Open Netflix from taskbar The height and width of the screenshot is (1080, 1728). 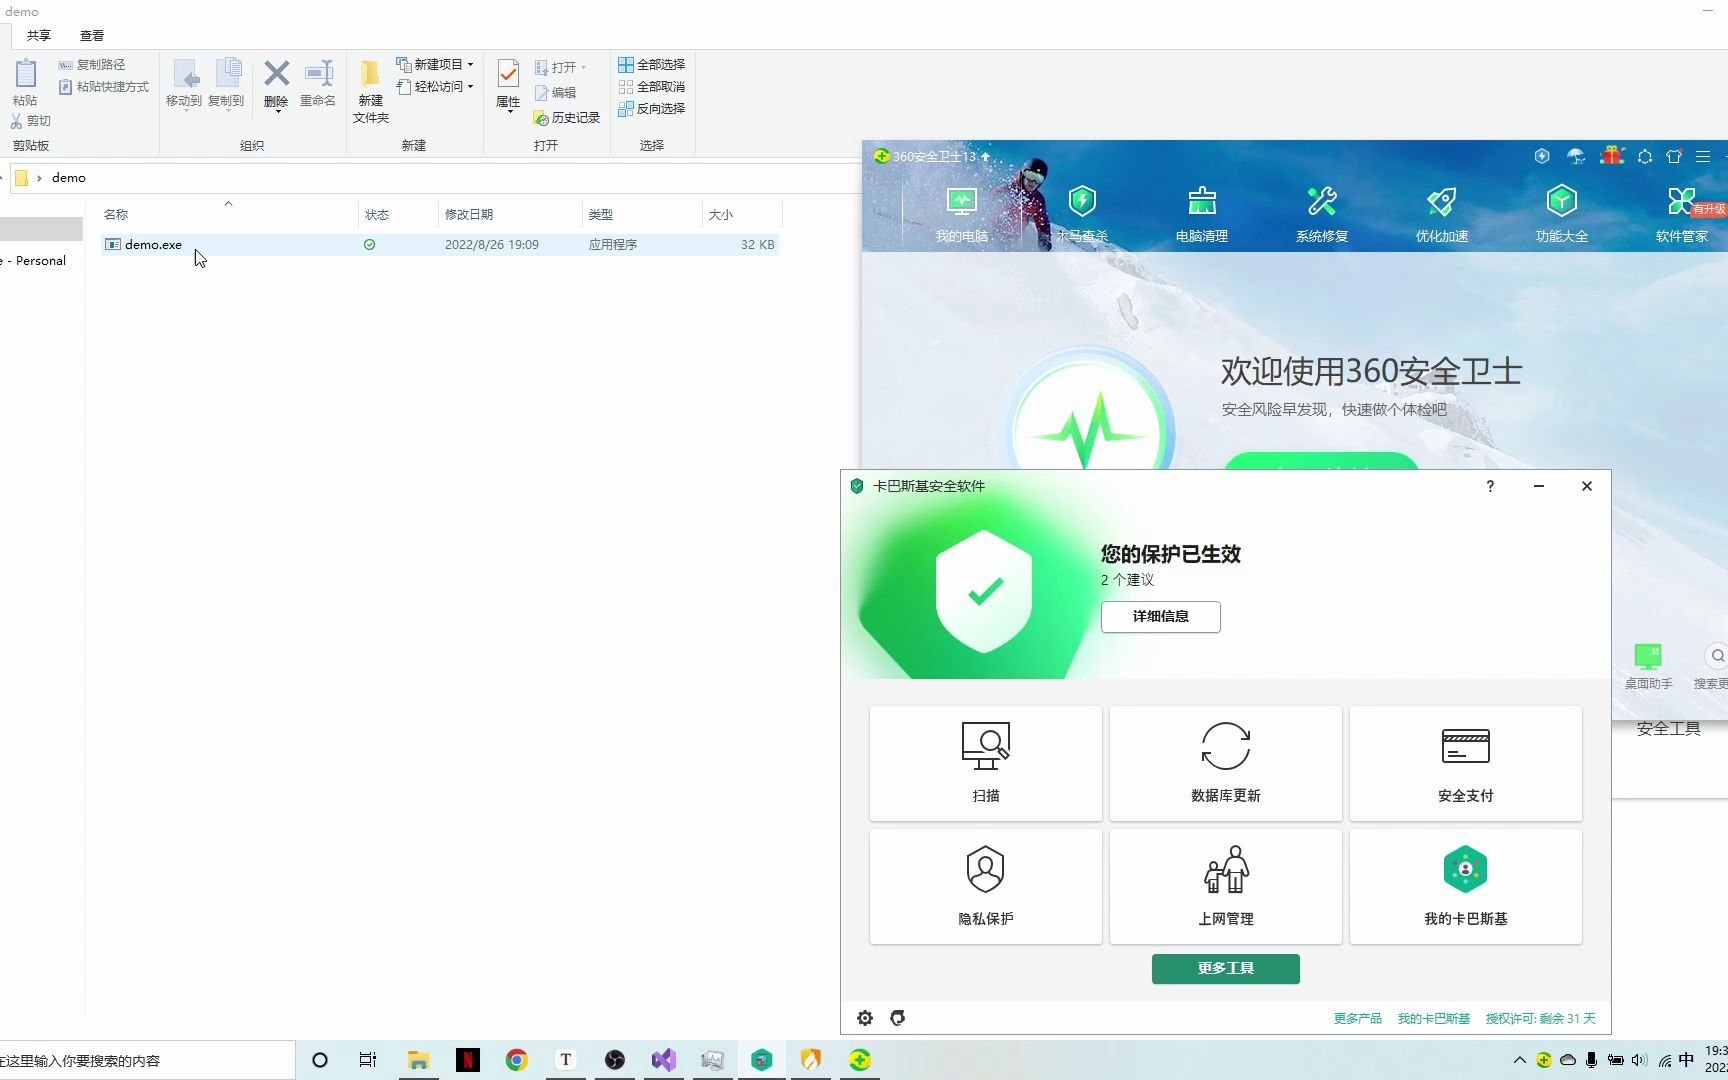467,1060
